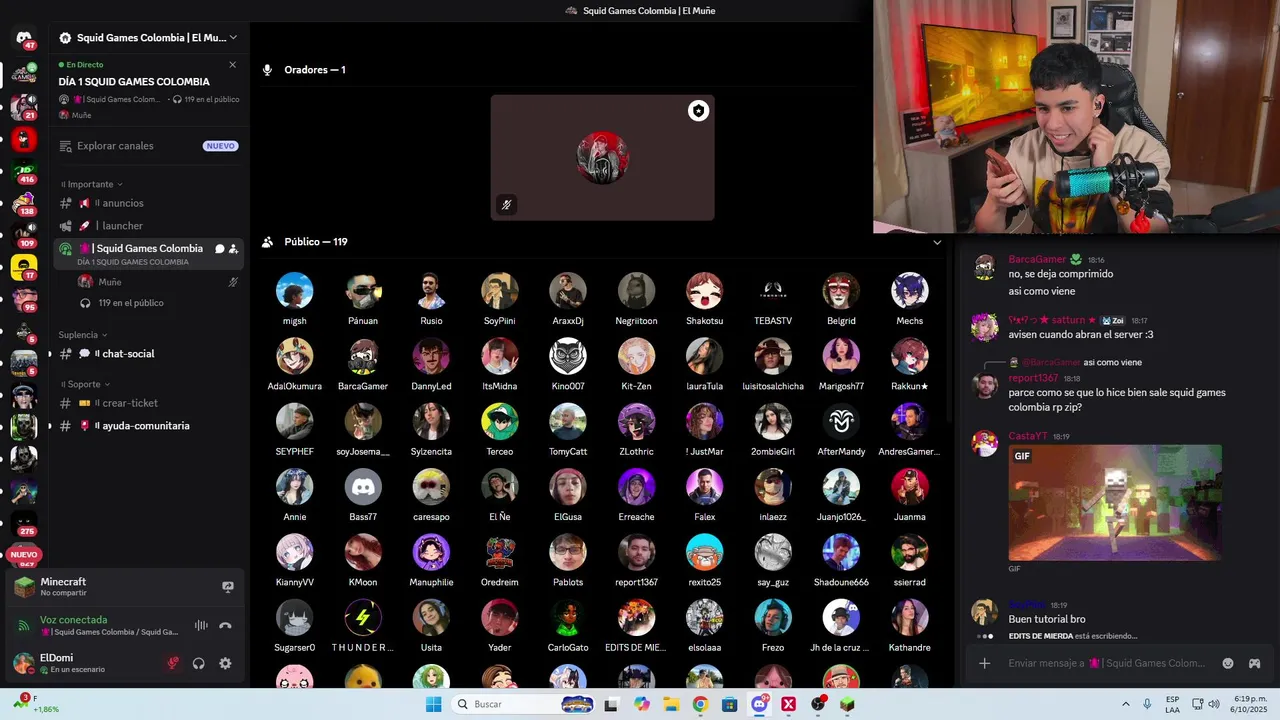Select server icon with 138 badge
This screenshot has height=720, width=1280.
pyautogui.click(x=24, y=204)
